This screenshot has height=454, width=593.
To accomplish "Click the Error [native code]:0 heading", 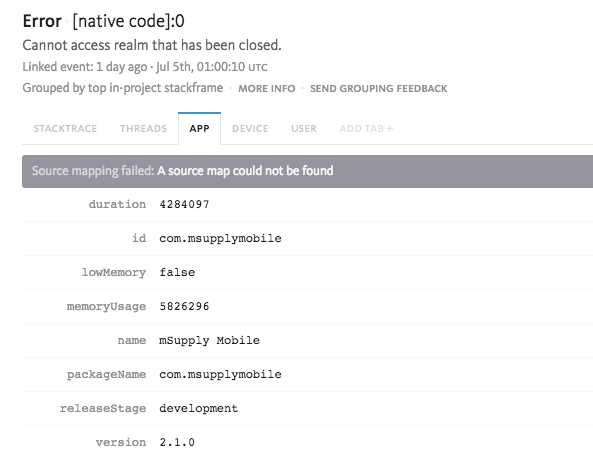I will (104, 21).
